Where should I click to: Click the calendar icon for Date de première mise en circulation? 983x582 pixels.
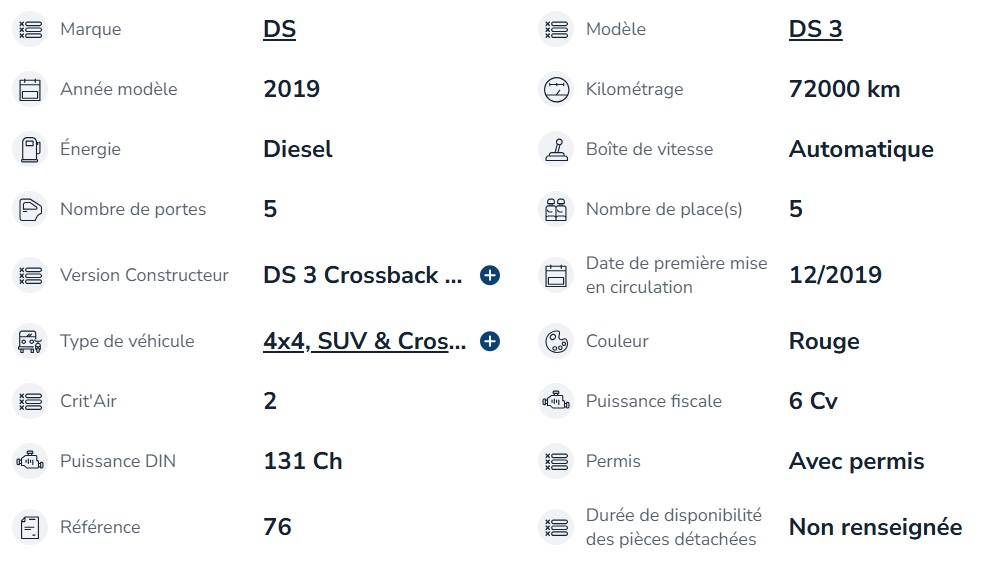pyautogui.click(x=555, y=275)
